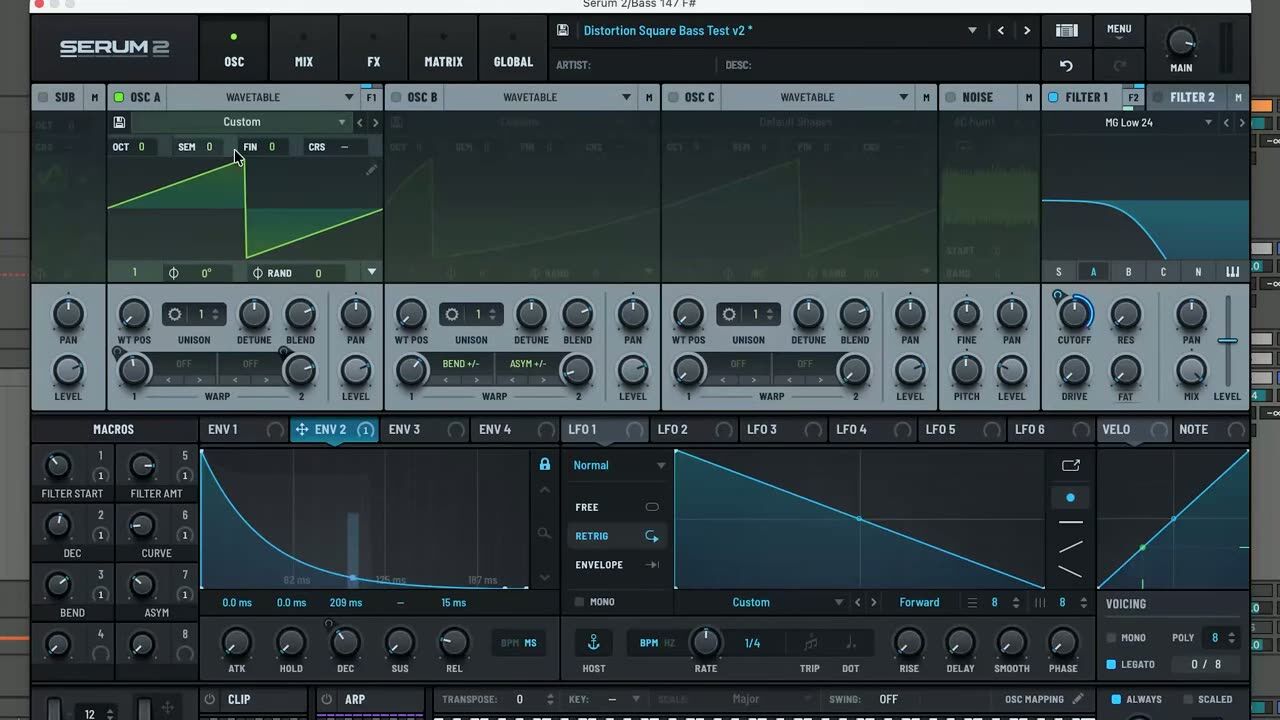This screenshot has width=1280, height=720.
Task: Adjust the filter LEVEL vertical slider
Action: 1228,341
